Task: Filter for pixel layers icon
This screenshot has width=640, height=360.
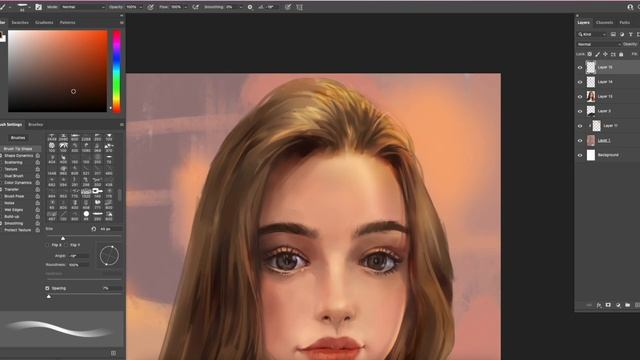Action: coord(613,35)
